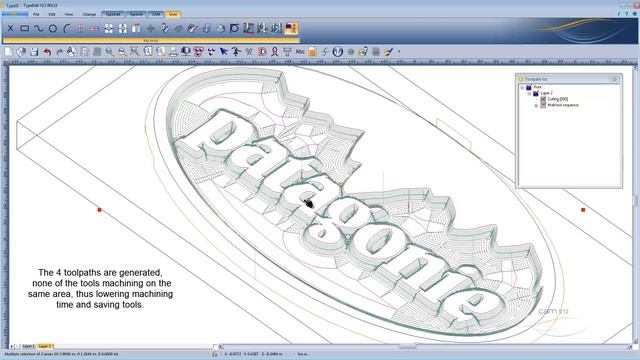The width and height of the screenshot is (640, 360).
Task: Click the open shield icon next to New
Action: point(21,51)
